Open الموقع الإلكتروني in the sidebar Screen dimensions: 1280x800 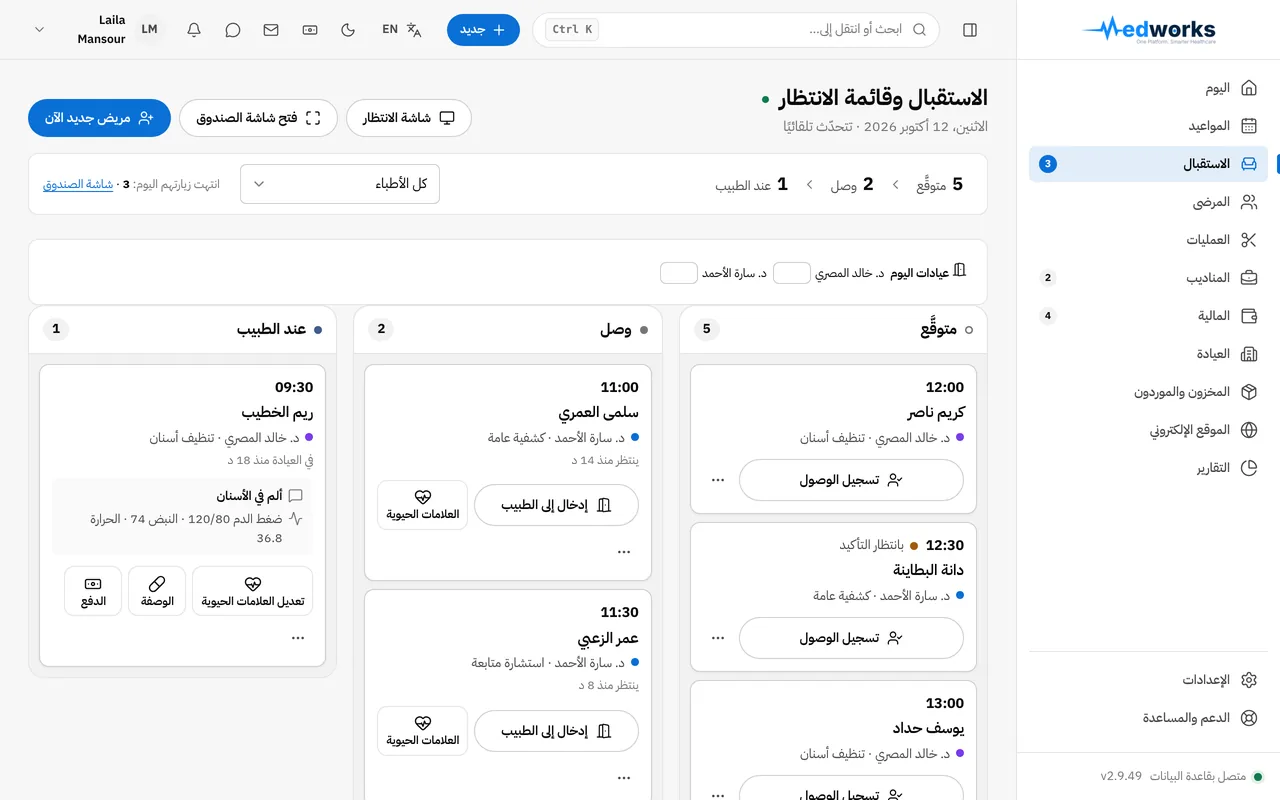pos(1148,430)
